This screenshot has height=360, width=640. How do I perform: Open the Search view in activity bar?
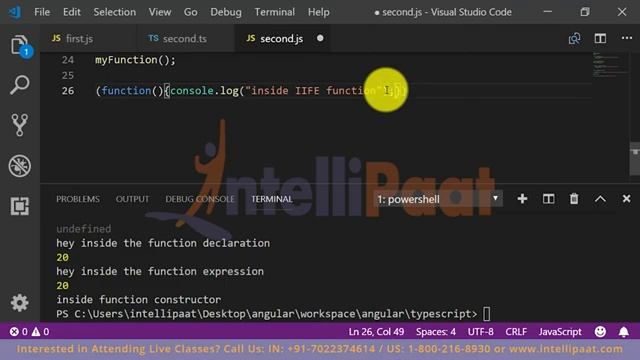(20, 85)
